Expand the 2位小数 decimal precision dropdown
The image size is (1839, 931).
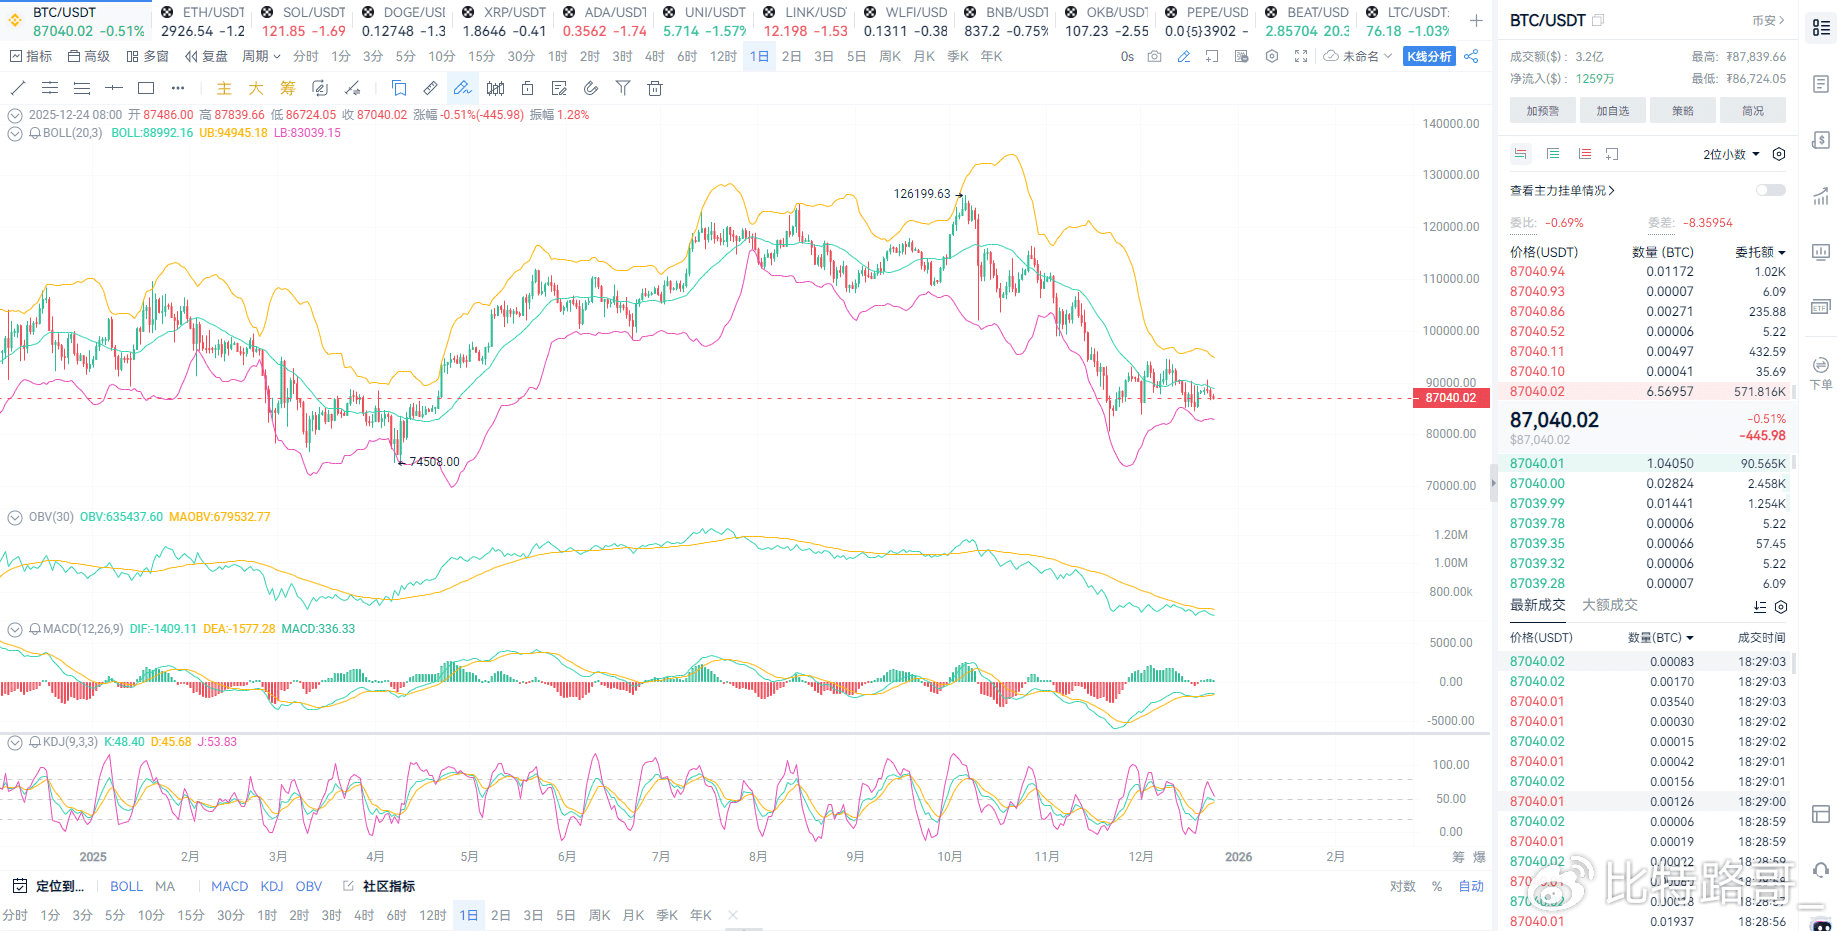1731,154
